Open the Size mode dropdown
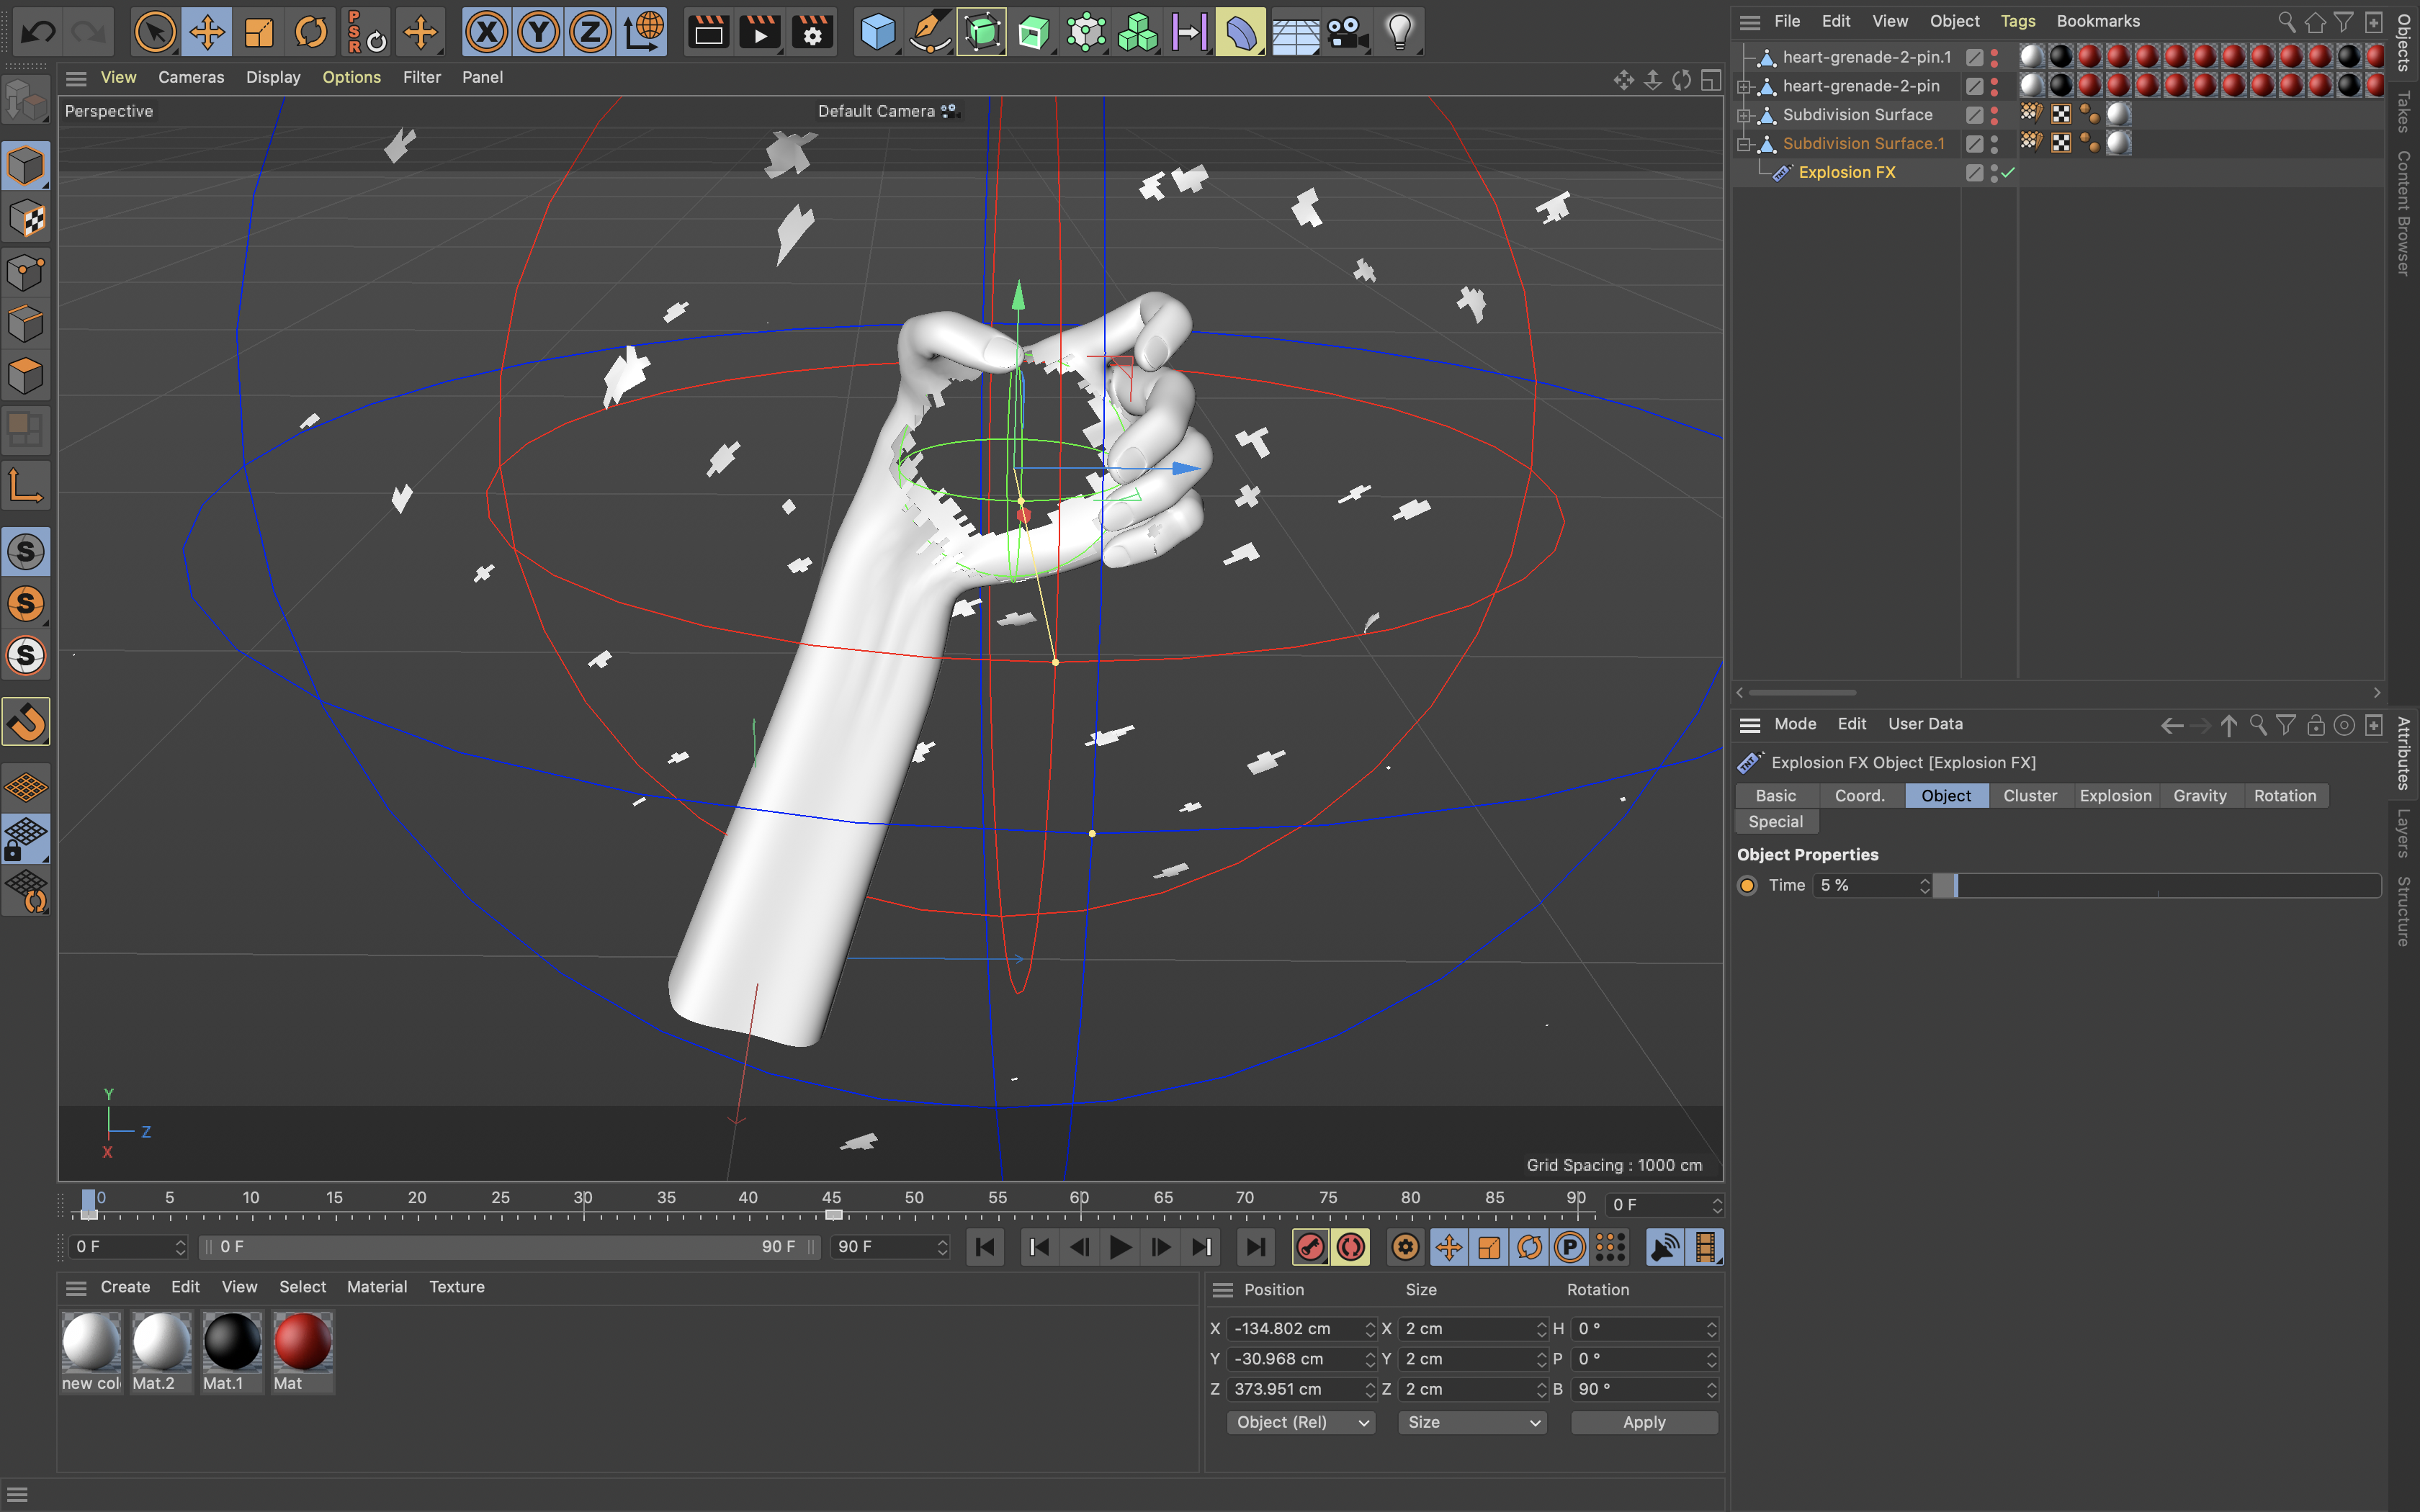 (1472, 1422)
